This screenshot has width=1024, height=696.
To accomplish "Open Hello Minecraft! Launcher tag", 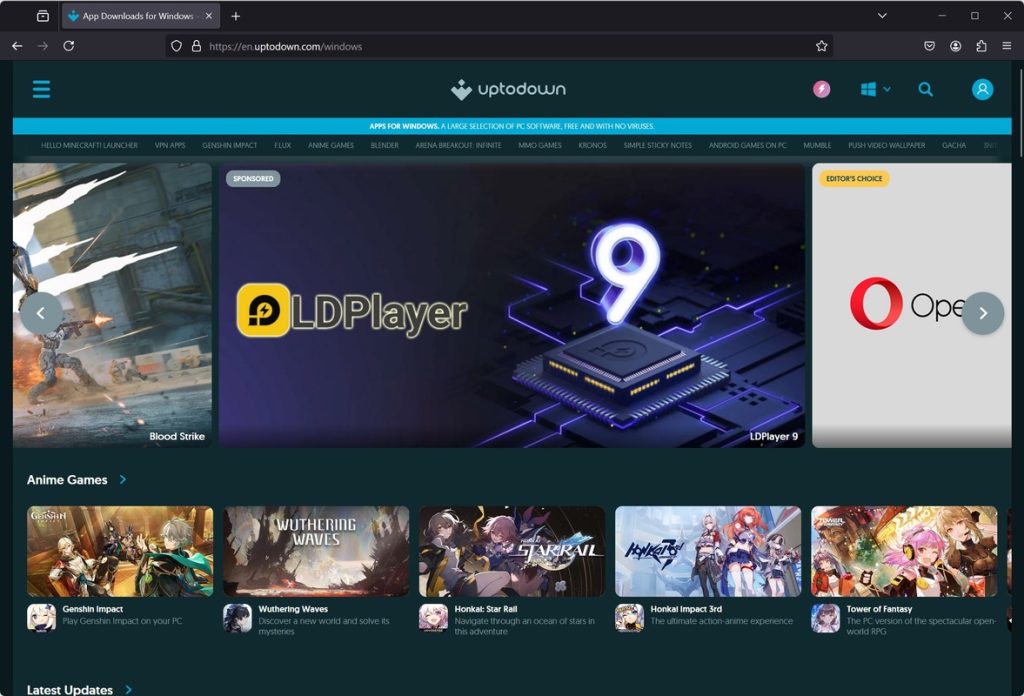I will pos(89,146).
